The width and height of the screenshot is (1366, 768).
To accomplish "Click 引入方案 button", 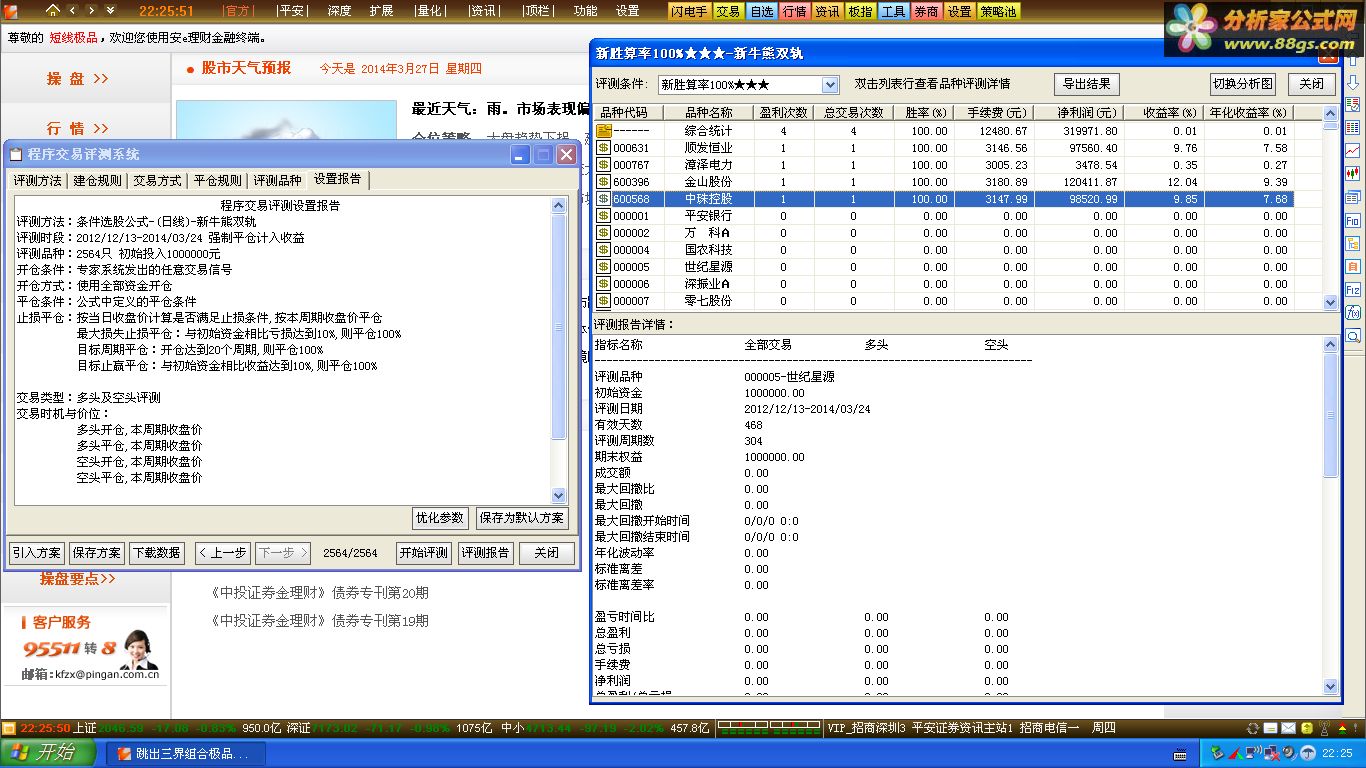I will (37, 553).
